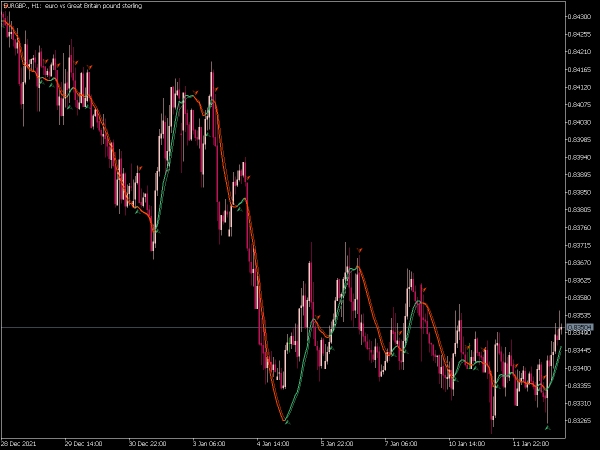Click the 0.83670 scale value
The height and width of the screenshot is (450, 600).
click(x=579, y=262)
